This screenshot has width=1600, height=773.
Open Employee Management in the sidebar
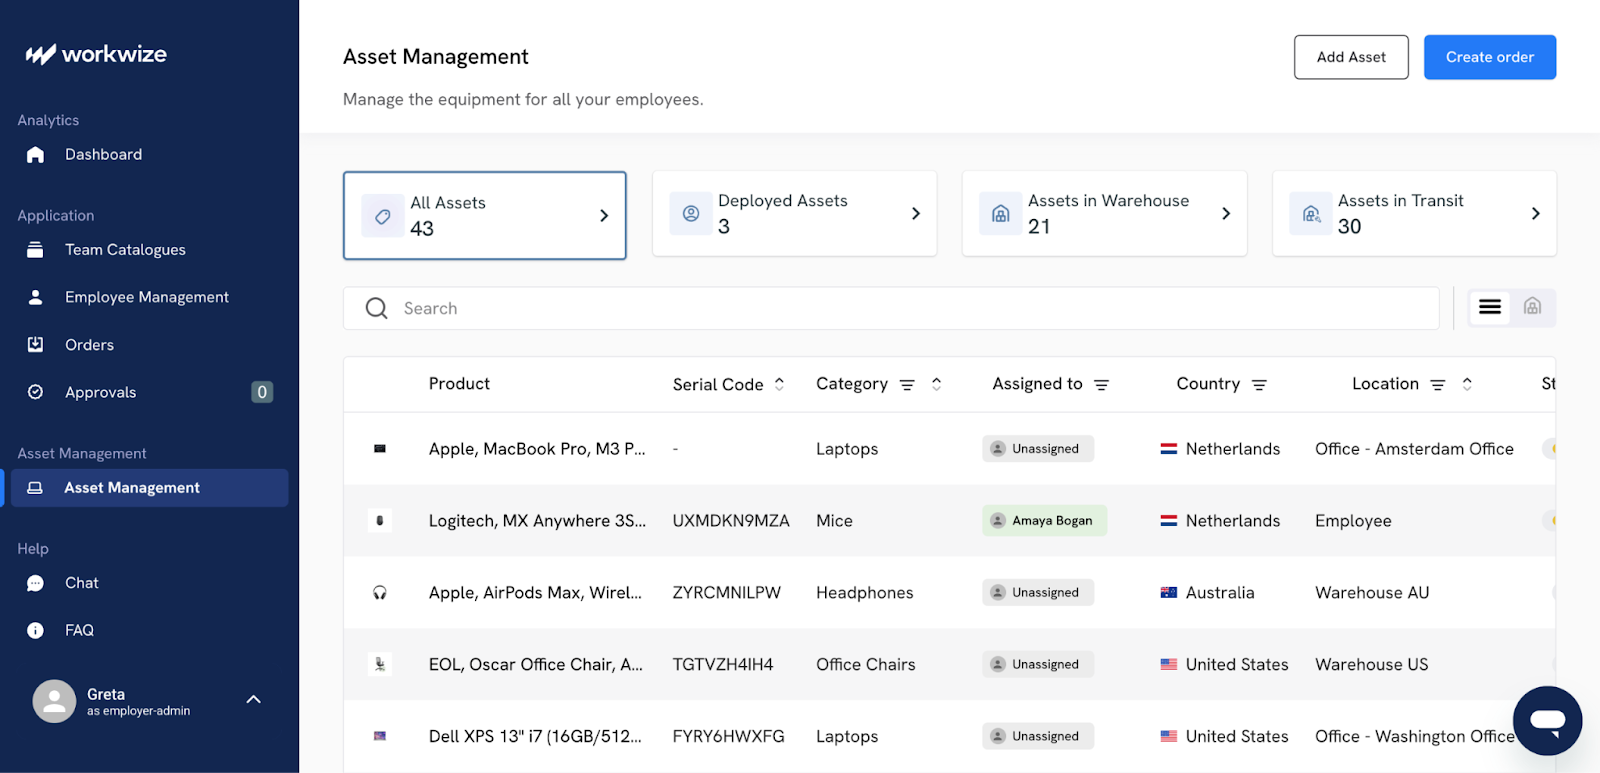point(146,297)
